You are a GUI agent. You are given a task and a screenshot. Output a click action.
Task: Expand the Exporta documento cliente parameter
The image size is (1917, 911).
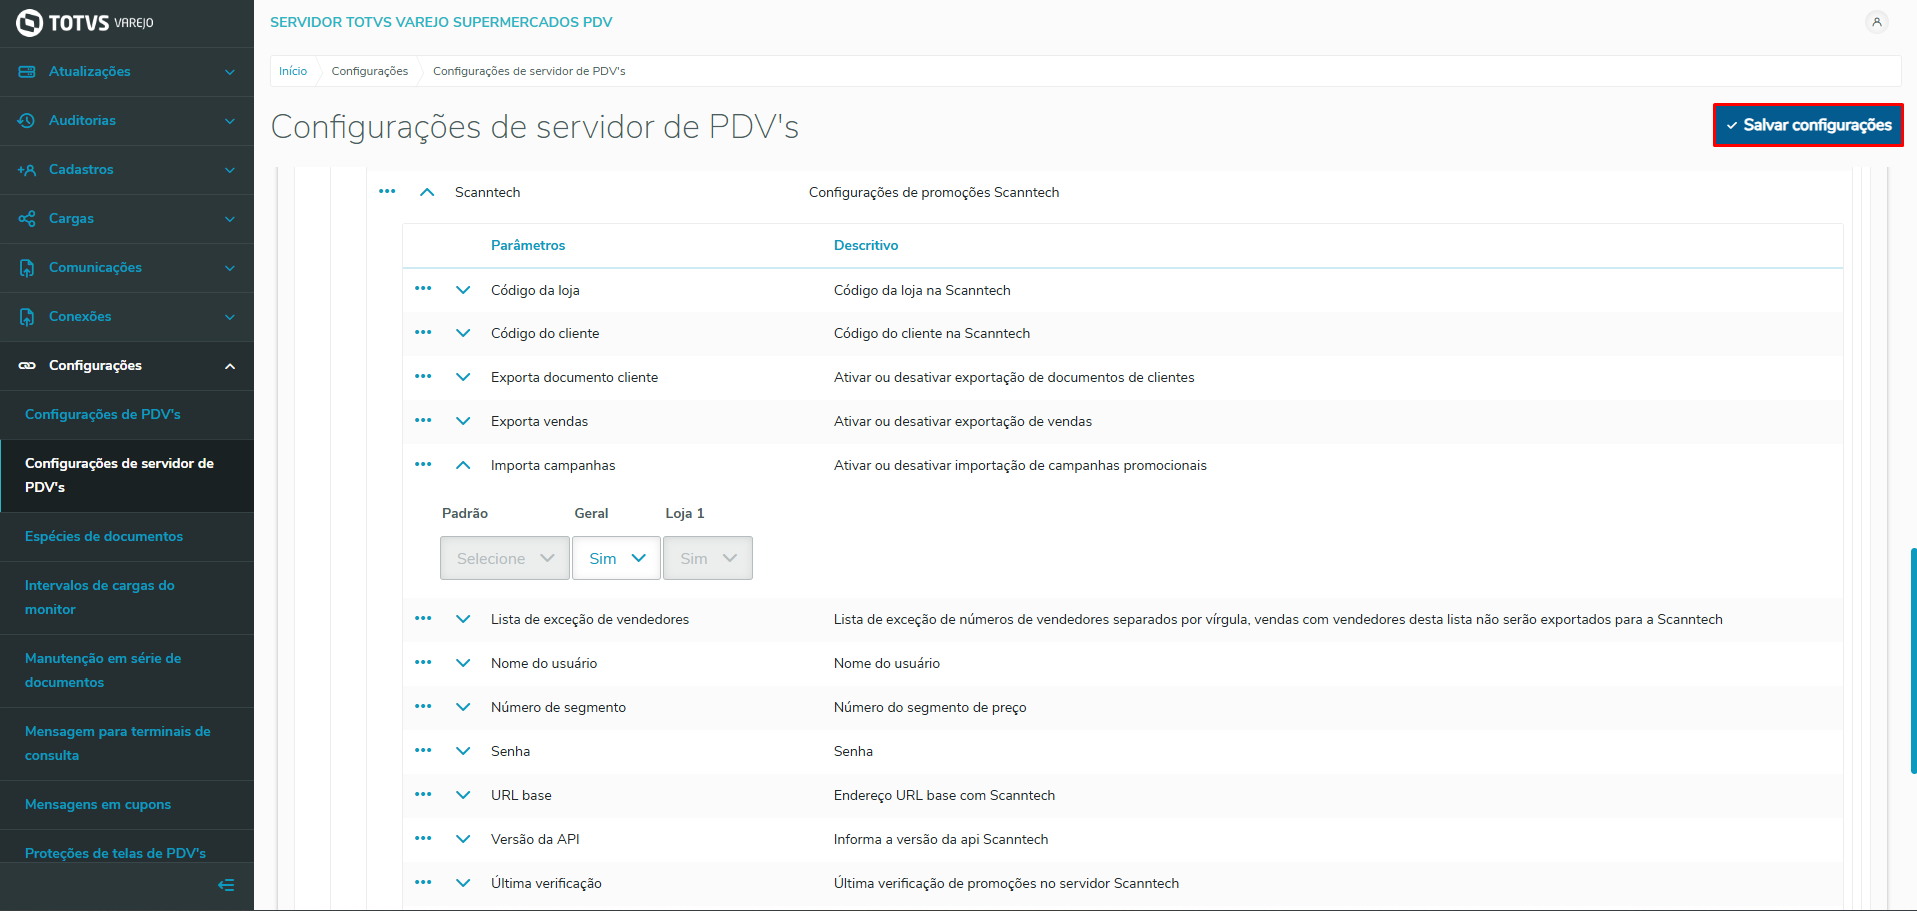click(x=463, y=377)
